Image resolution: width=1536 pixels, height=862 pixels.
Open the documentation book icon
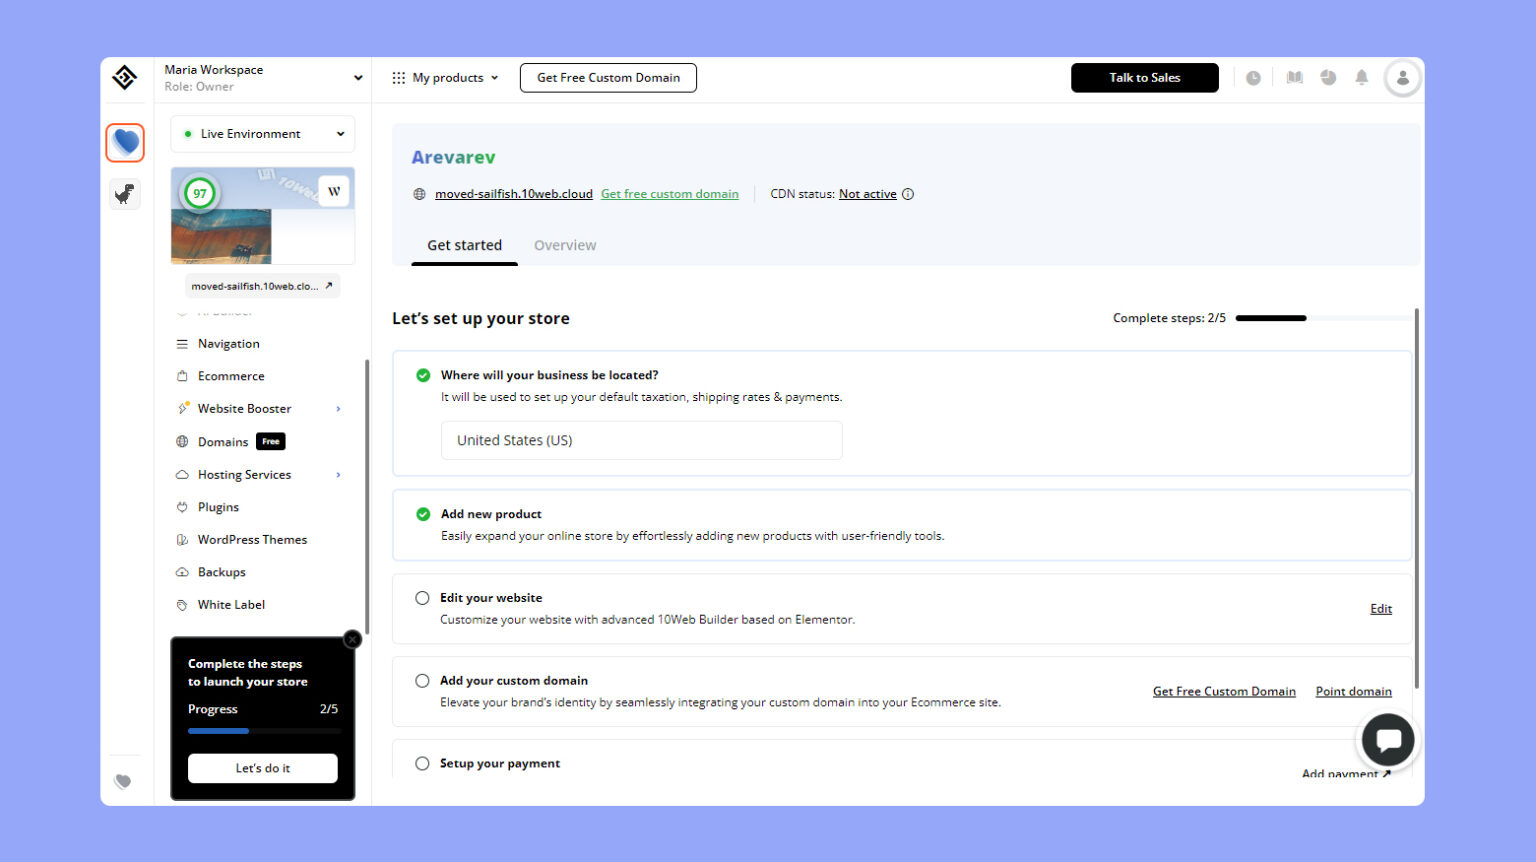(1294, 77)
